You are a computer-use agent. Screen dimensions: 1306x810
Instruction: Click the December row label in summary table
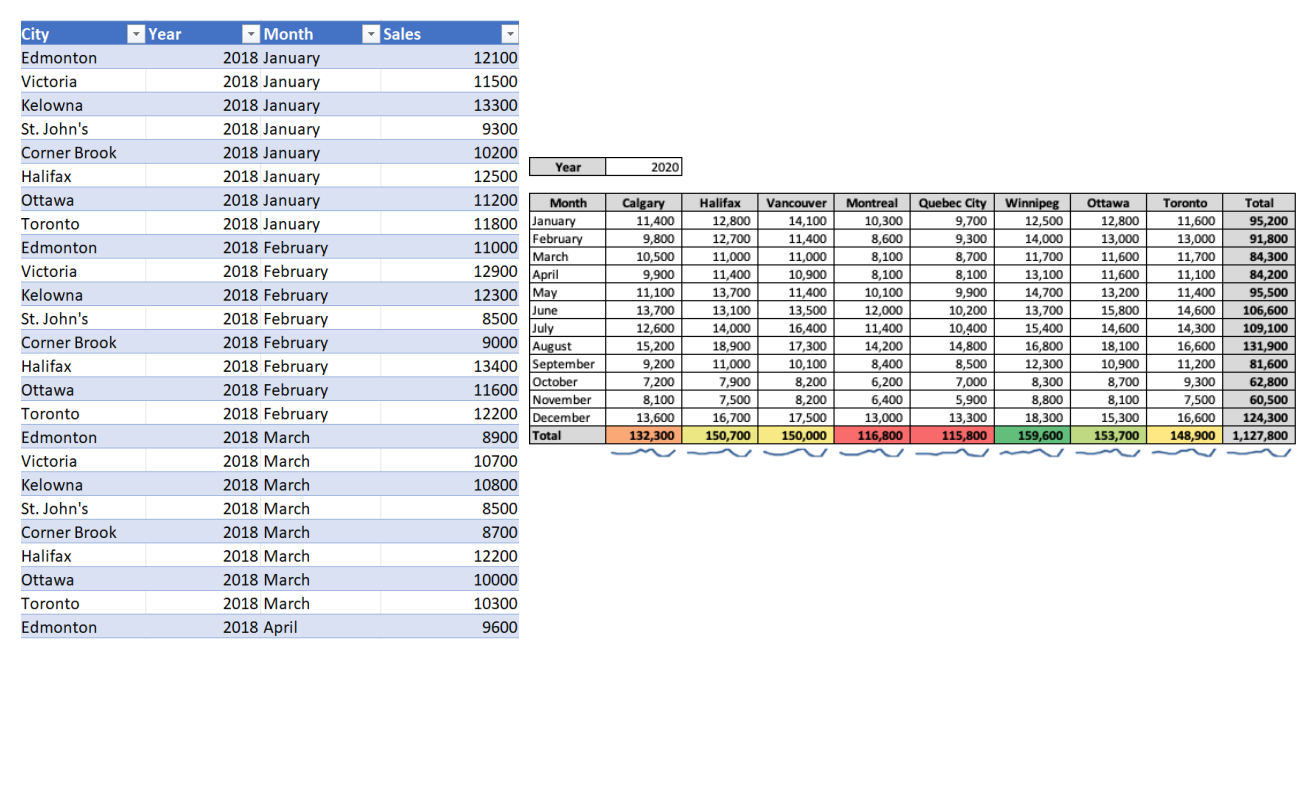click(567, 417)
